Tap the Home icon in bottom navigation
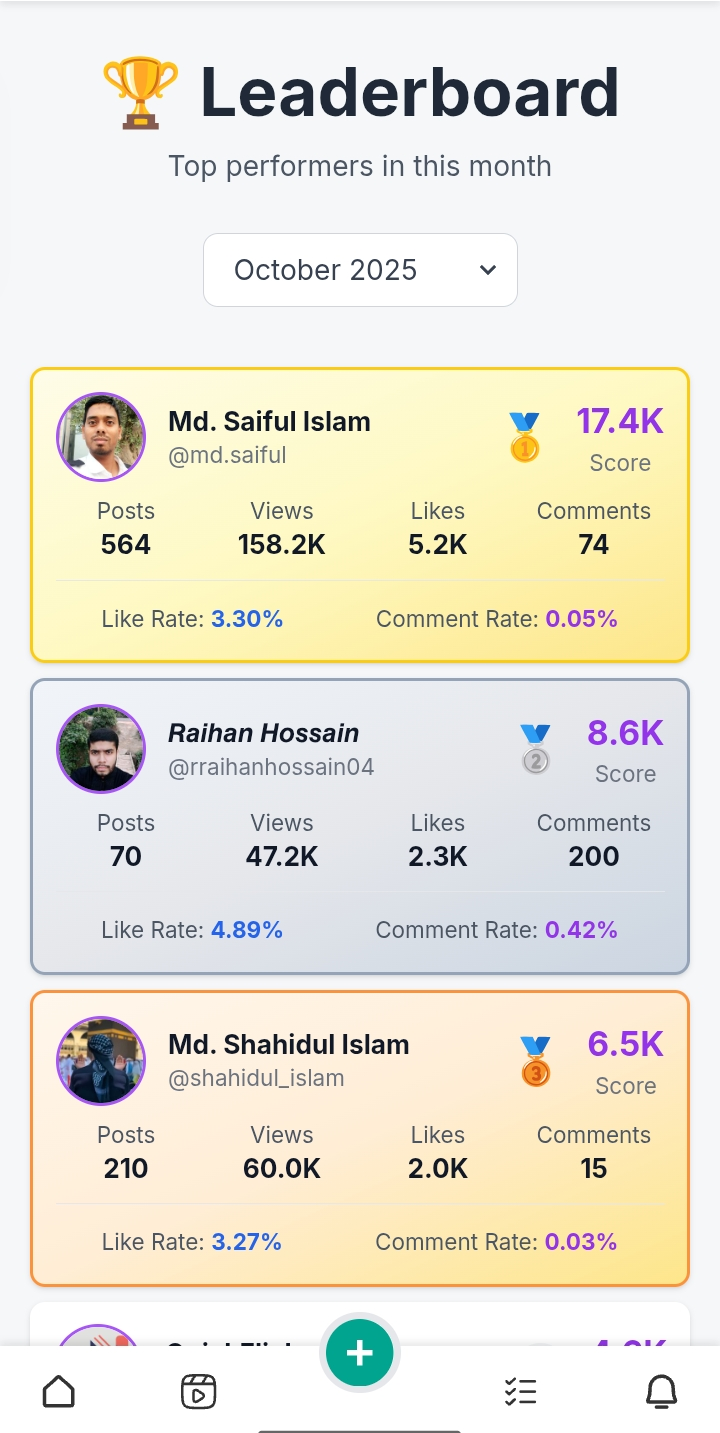The width and height of the screenshot is (720, 1433). pos(59,1391)
